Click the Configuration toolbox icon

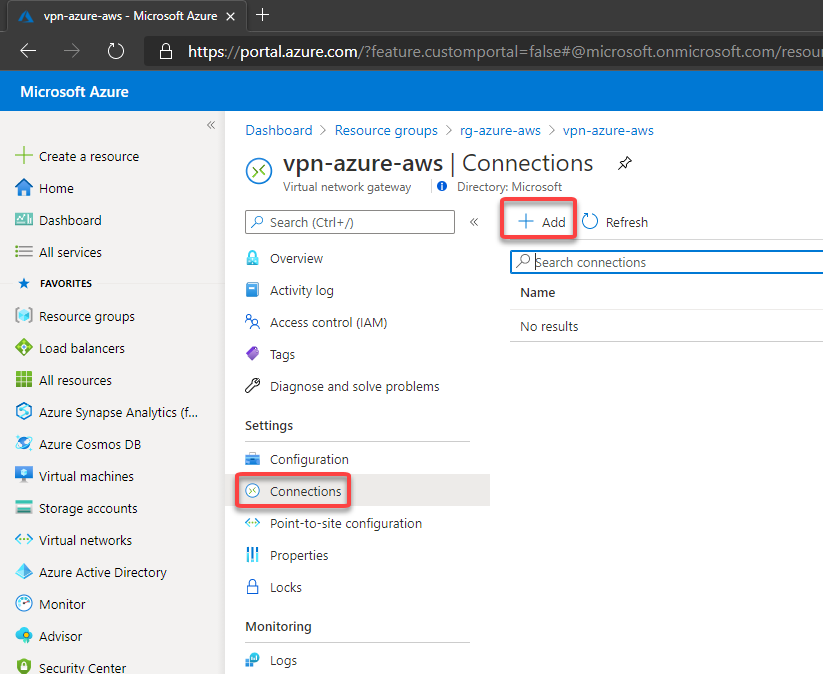click(252, 459)
